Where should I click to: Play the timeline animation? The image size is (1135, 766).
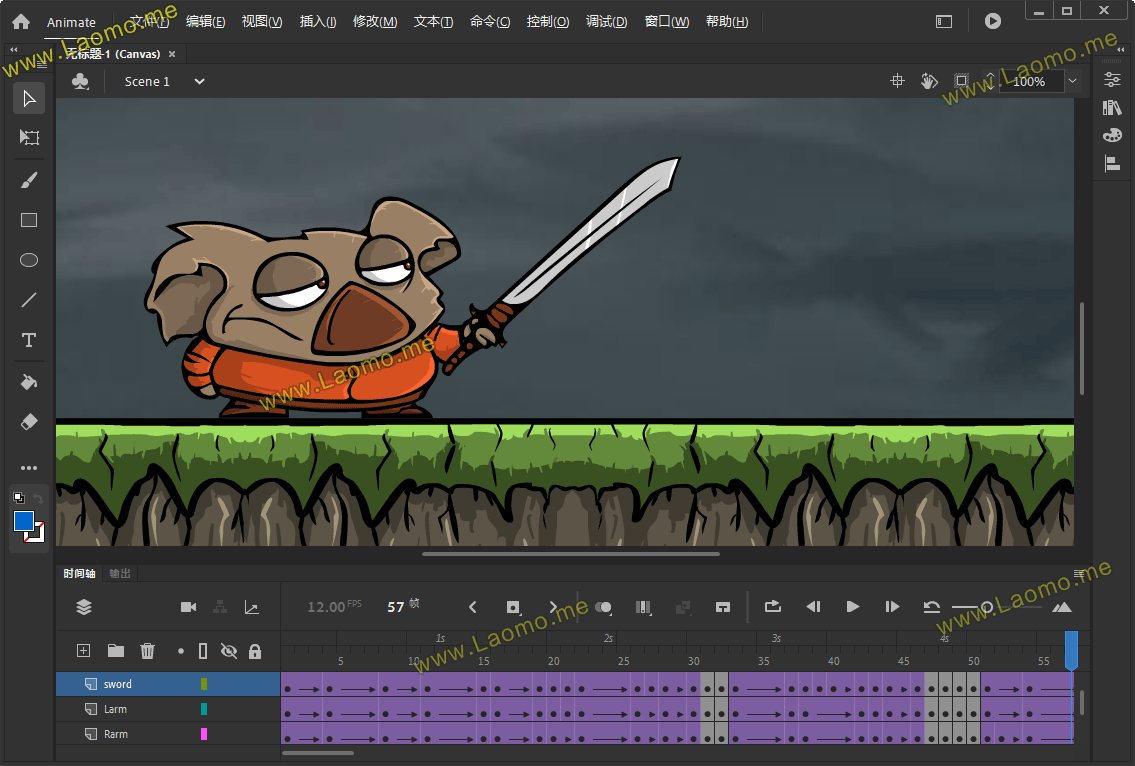pos(853,607)
